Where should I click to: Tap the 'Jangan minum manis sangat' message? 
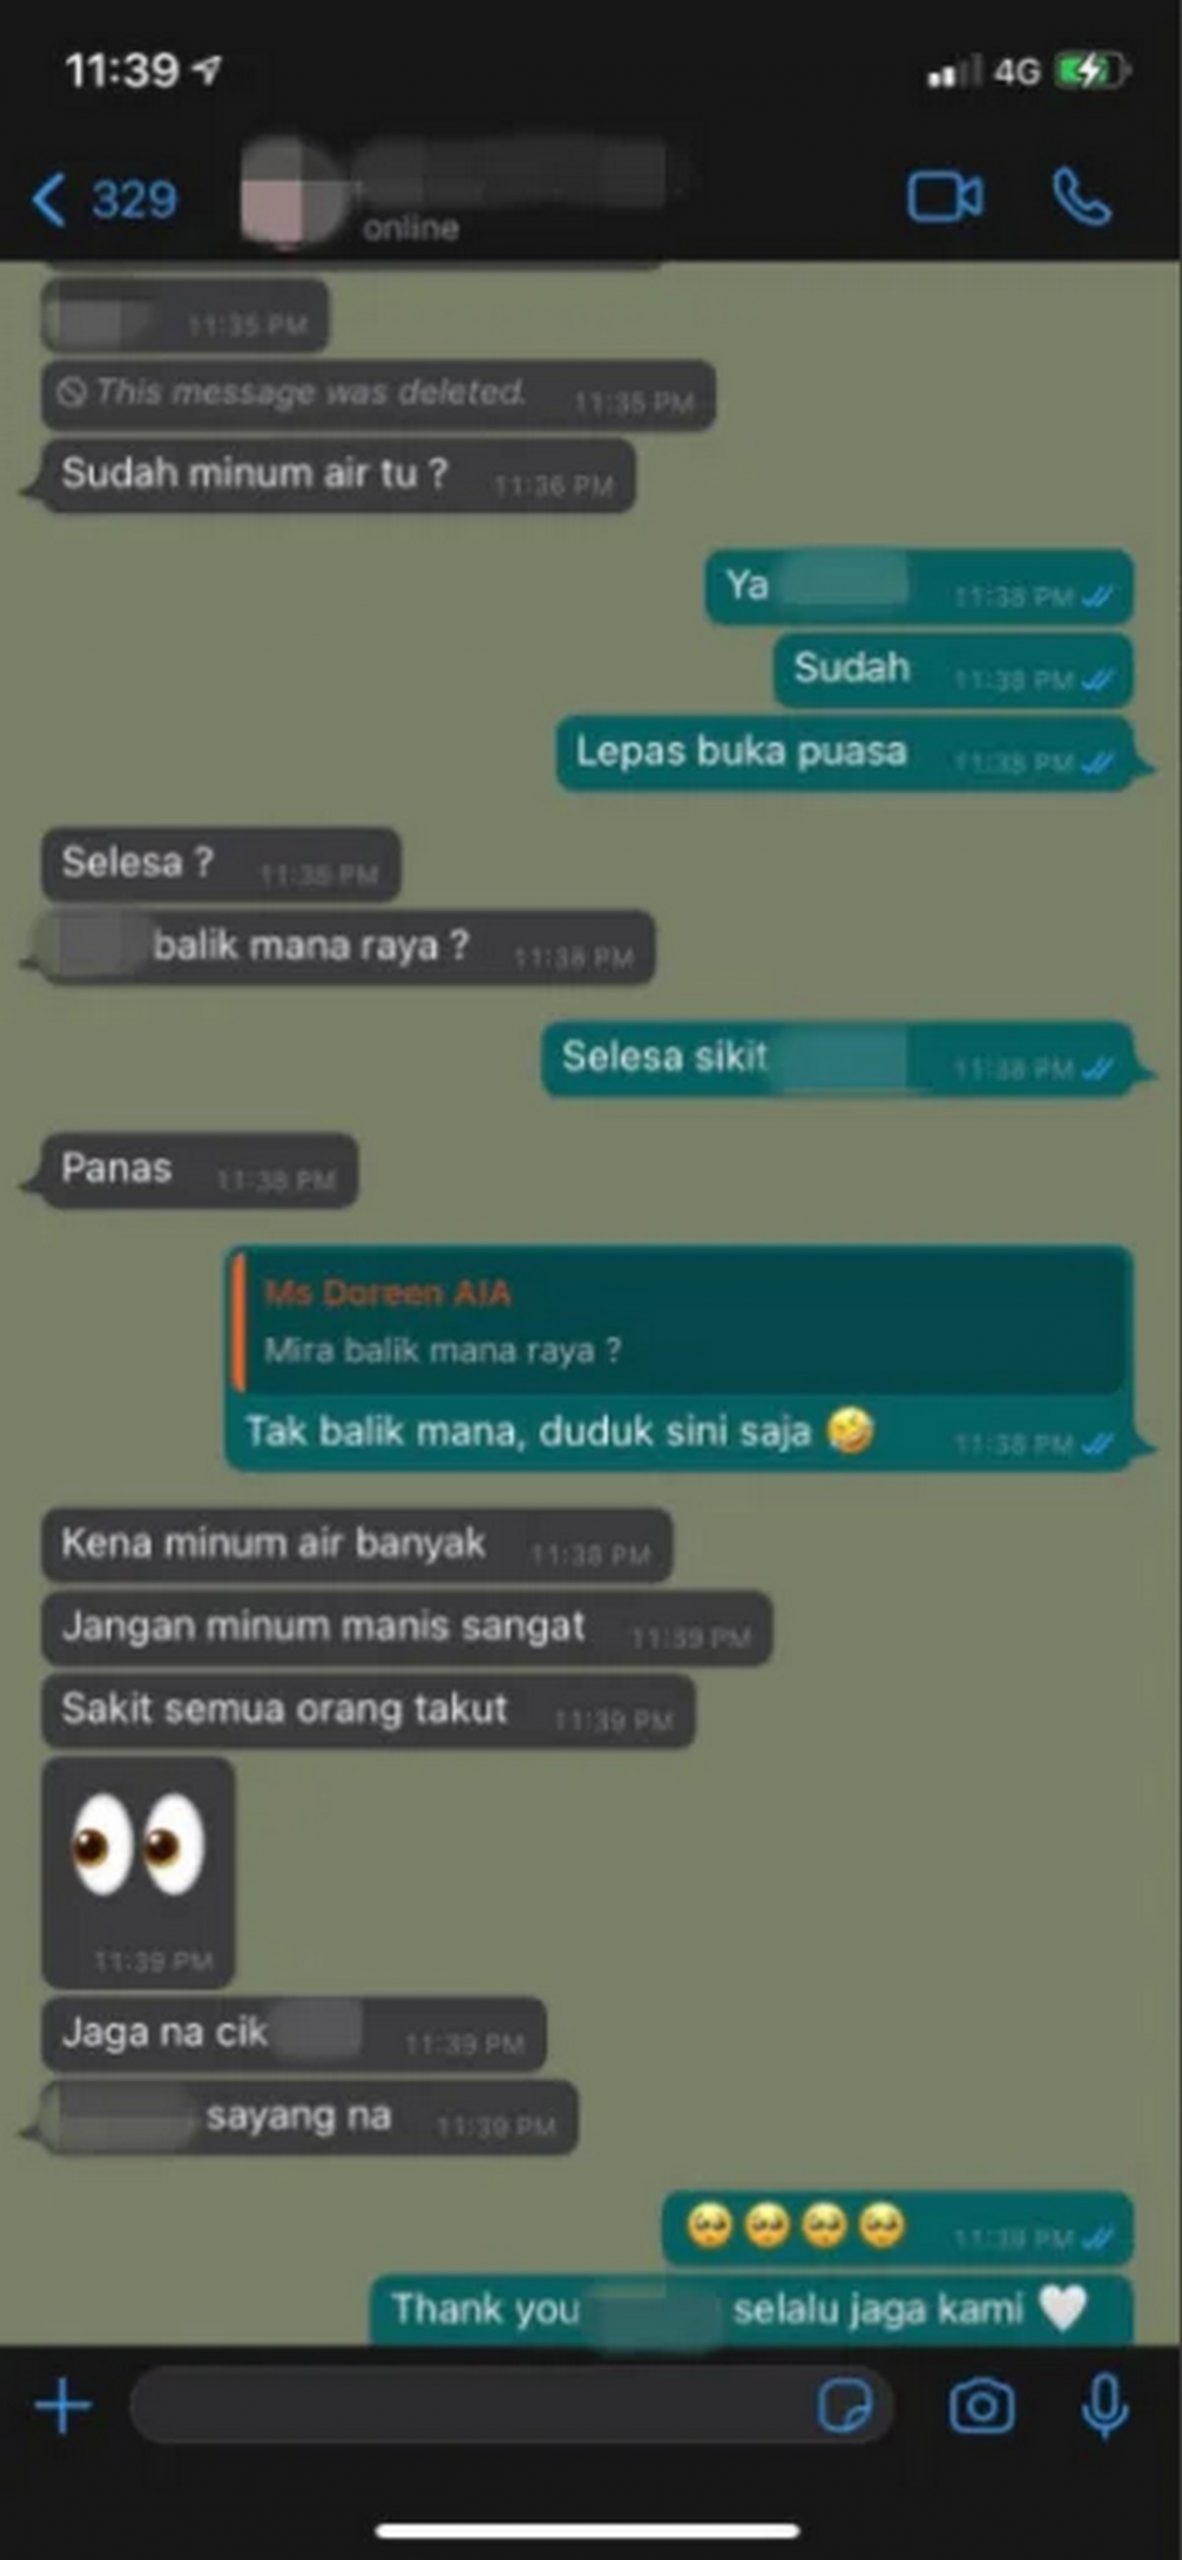406,1628
